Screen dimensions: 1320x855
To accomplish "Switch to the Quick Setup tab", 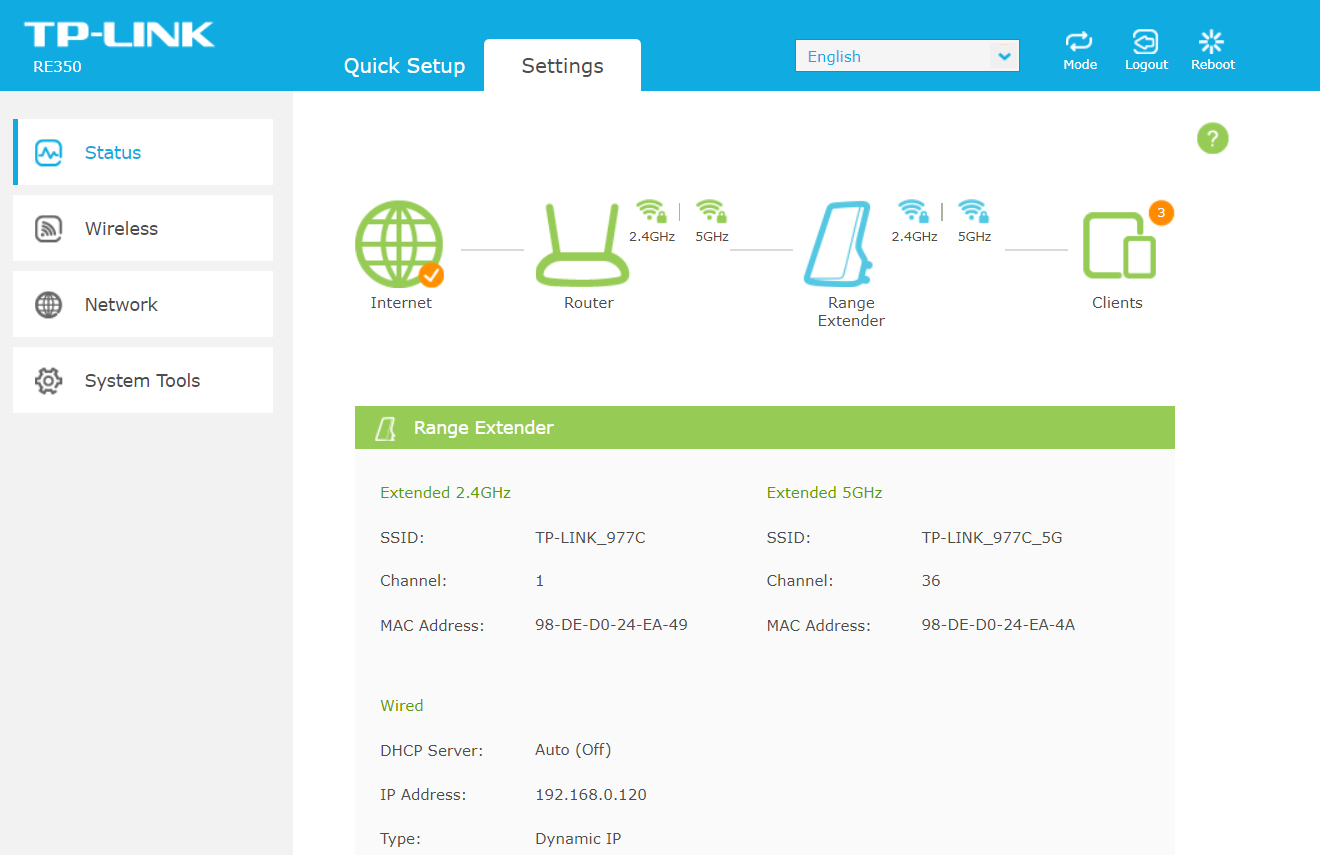I will (404, 66).
